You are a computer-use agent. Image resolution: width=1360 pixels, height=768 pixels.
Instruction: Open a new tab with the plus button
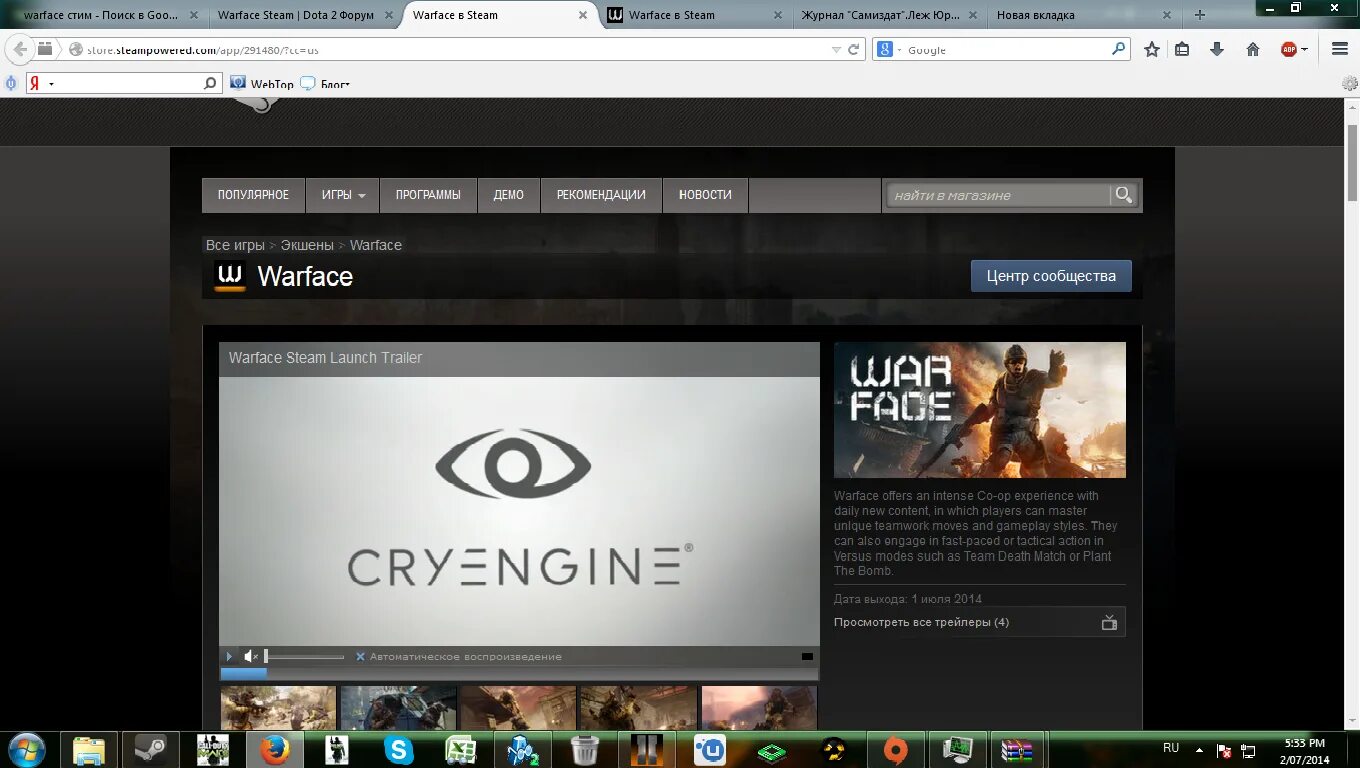(1200, 15)
